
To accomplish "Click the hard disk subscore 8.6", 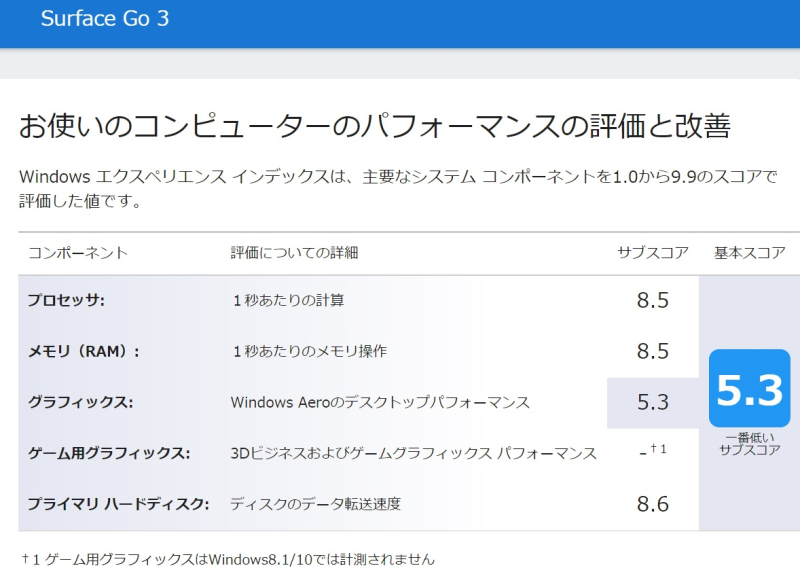I will [x=653, y=504].
